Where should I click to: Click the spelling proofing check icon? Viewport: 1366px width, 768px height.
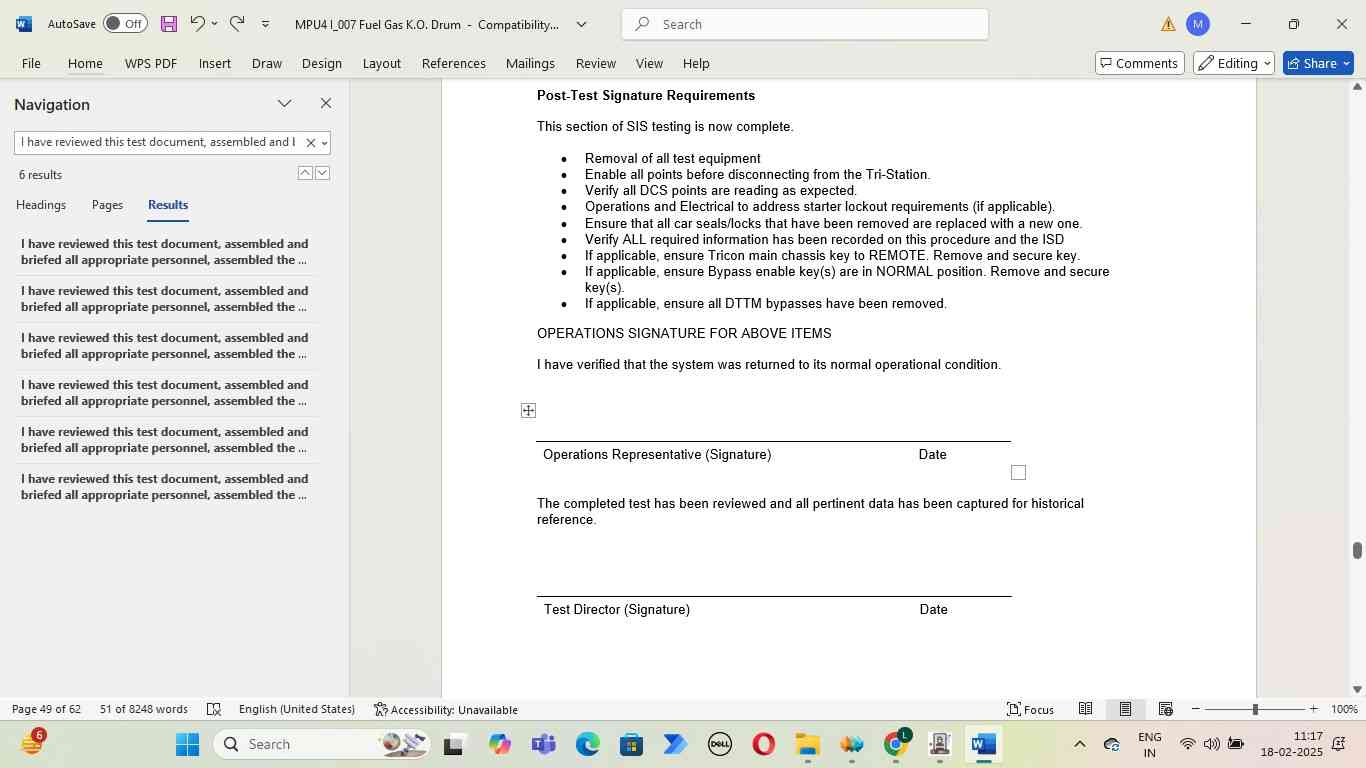[213, 709]
